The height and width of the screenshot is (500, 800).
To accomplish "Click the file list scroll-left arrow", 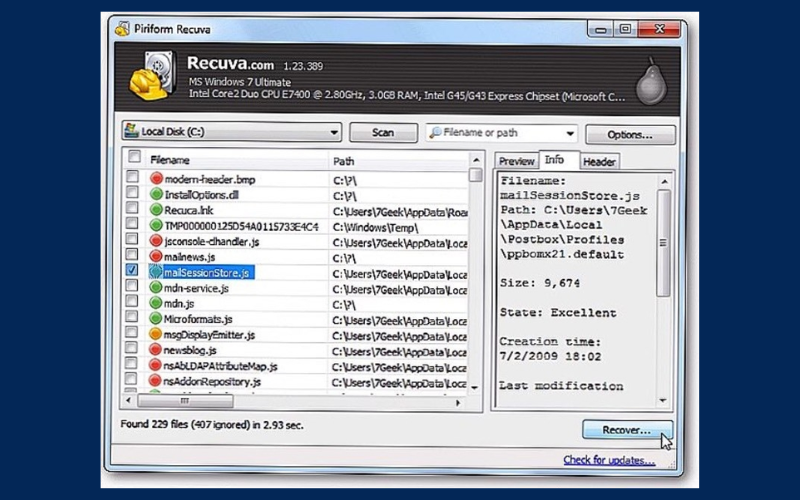I will 129,401.
